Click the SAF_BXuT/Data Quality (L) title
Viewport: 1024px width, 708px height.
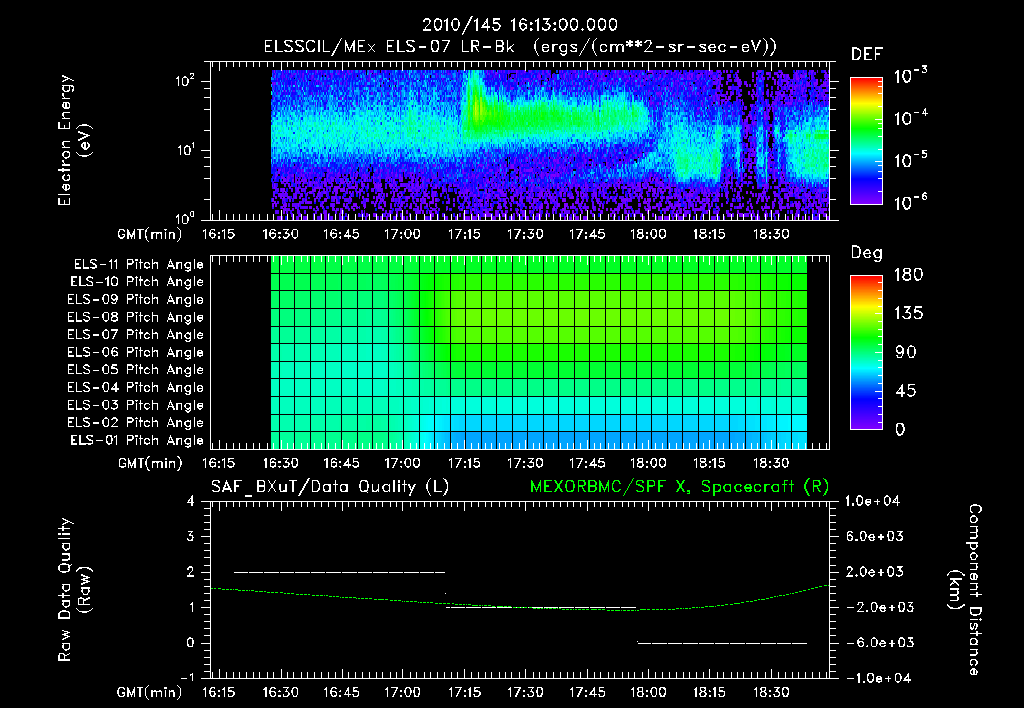330,487
